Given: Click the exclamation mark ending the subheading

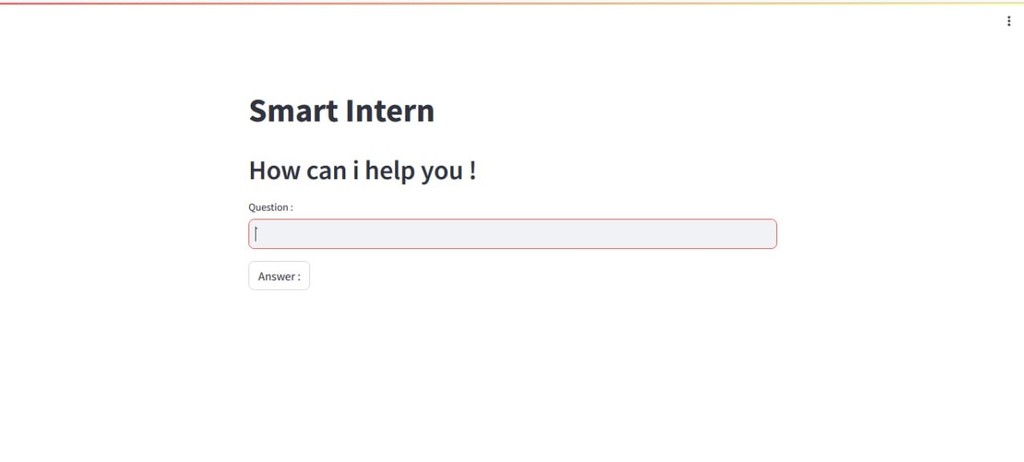Looking at the screenshot, I should coord(472,171).
